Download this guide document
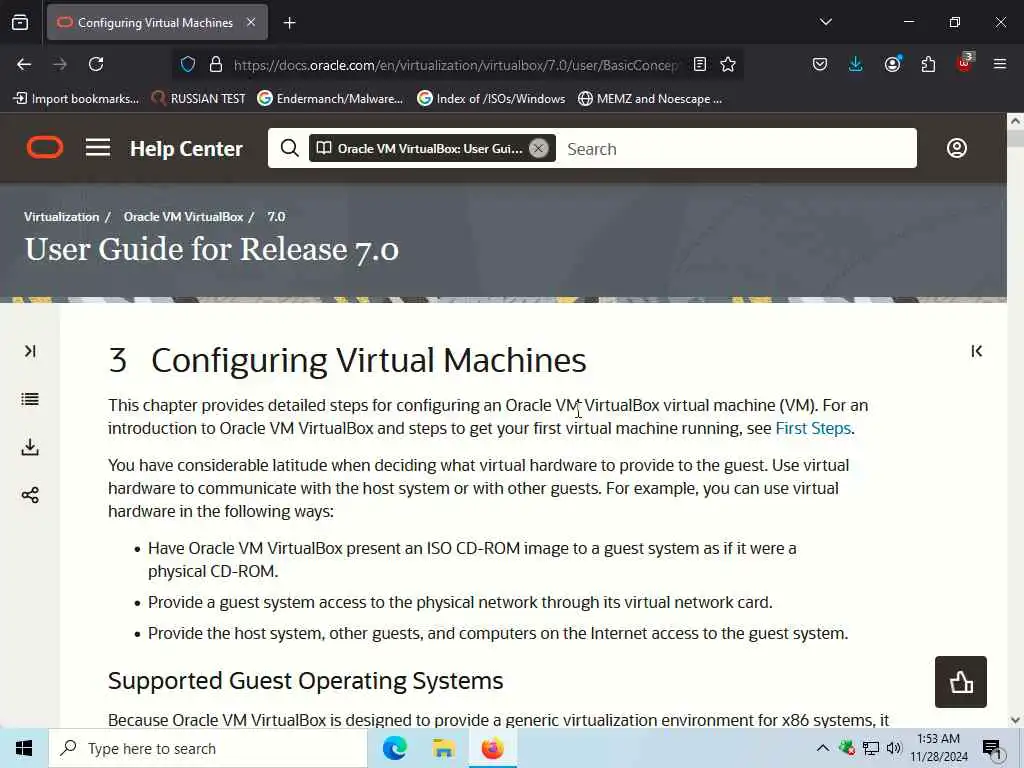Screen dimensions: 1024x768 [x=30, y=447]
